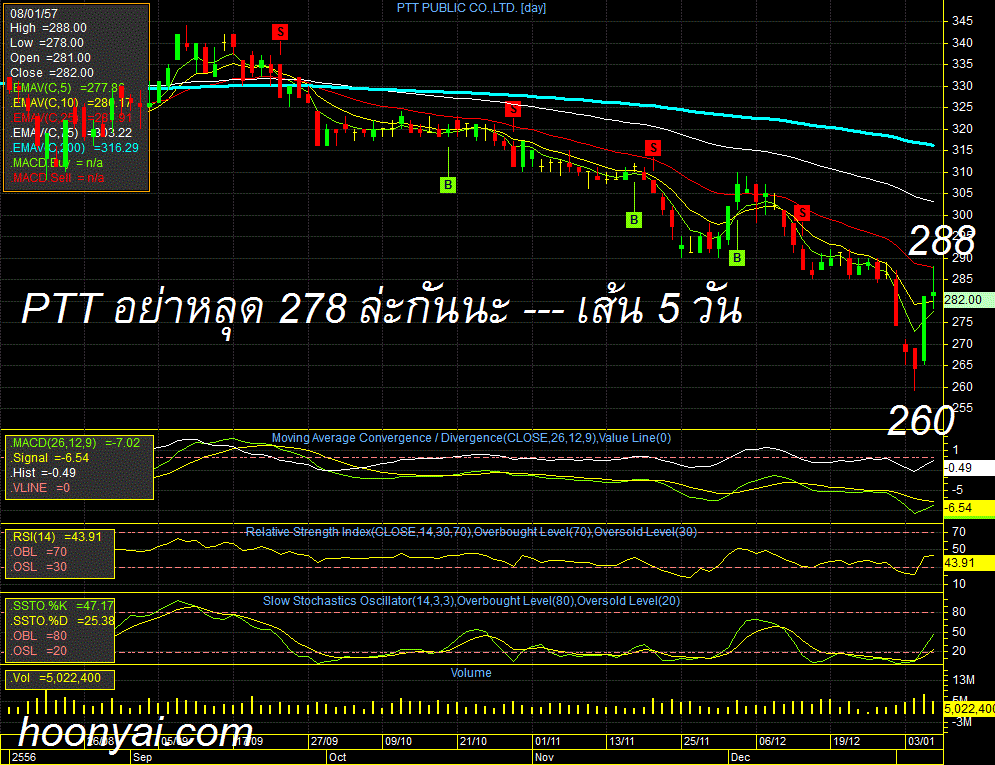Click the green B buy marker around 13/11

coord(634,220)
